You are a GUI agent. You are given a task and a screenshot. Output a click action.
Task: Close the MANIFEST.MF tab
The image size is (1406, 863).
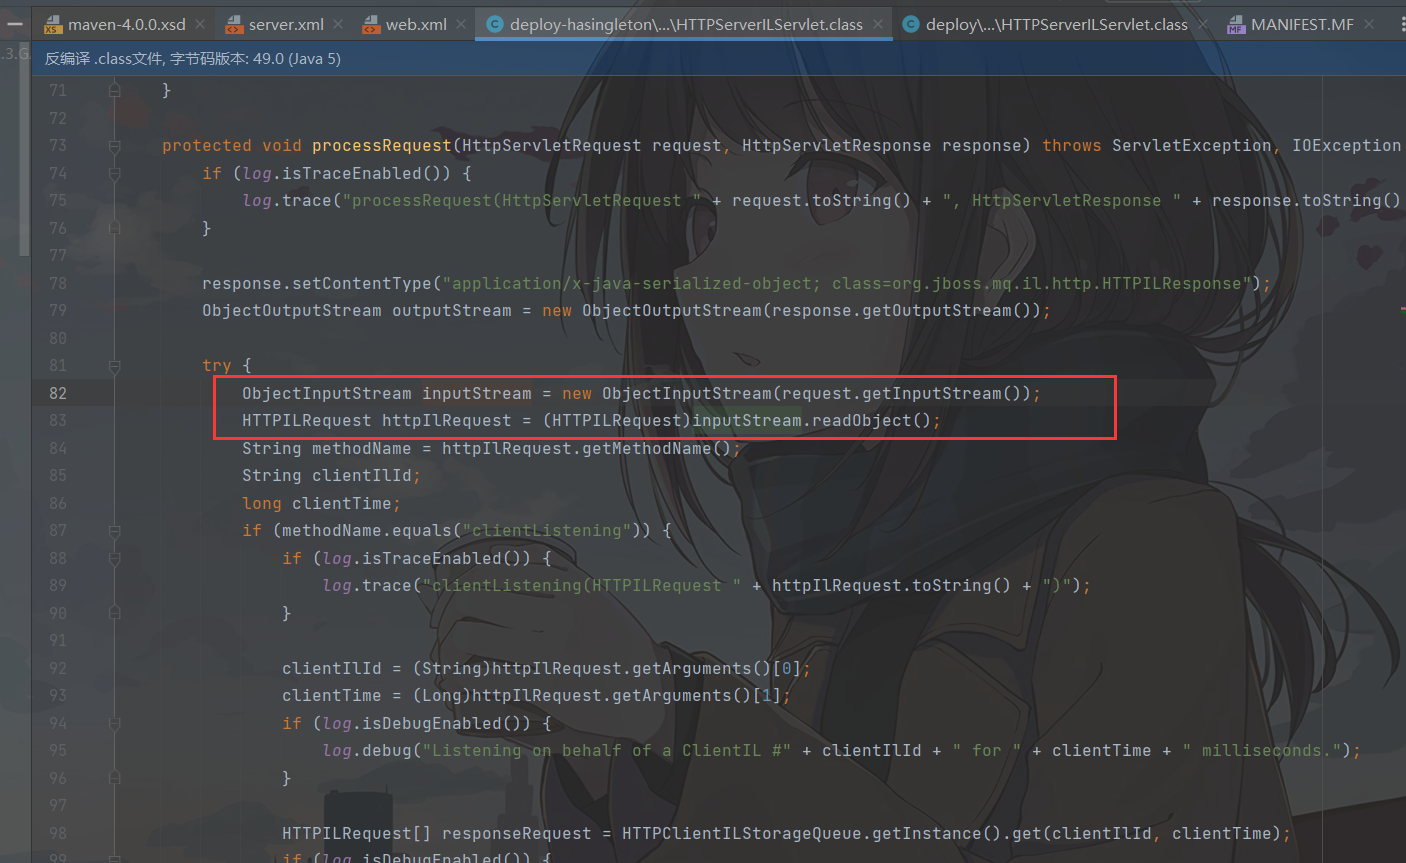pos(1369,24)
